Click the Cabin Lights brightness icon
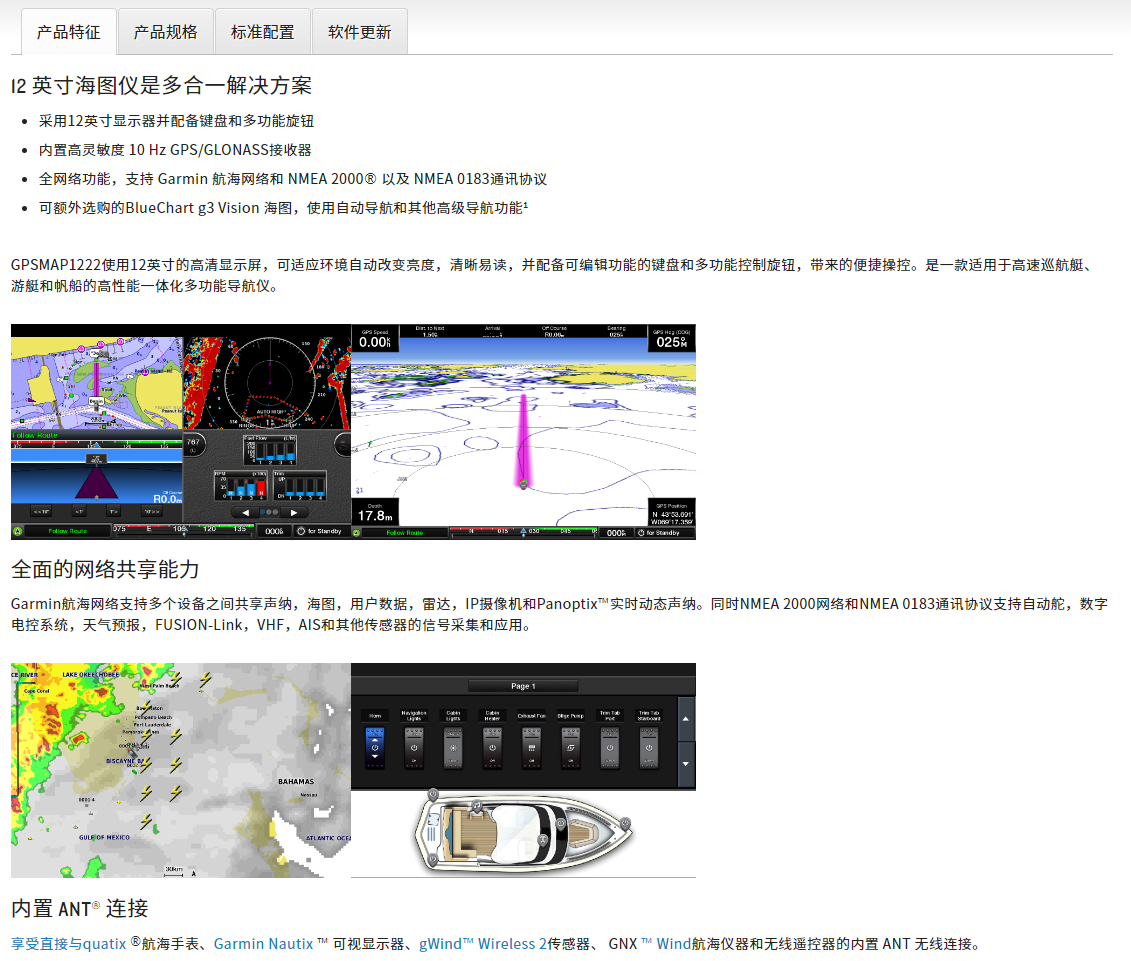The width and height of the screenshot is (1131, 961). [453, 746]
